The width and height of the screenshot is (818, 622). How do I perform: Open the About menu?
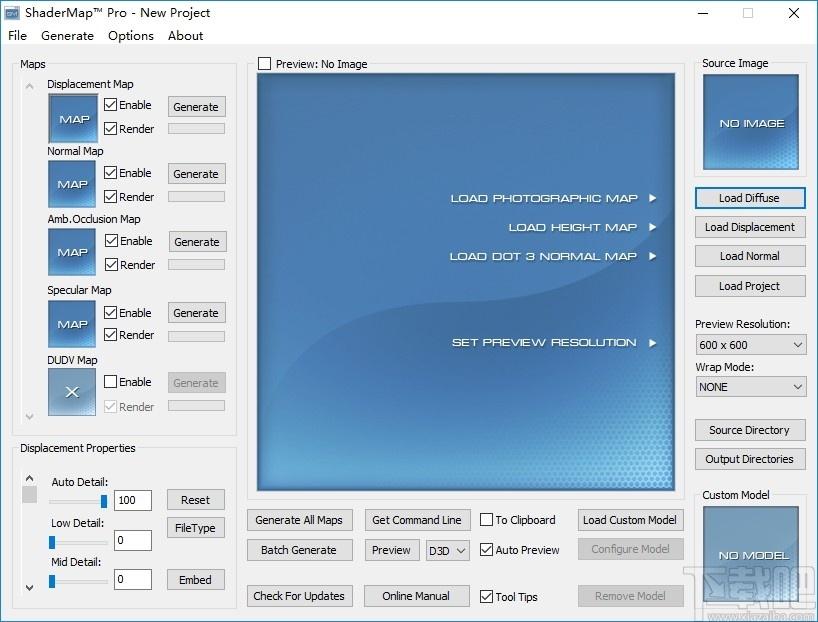pos(185,35)
